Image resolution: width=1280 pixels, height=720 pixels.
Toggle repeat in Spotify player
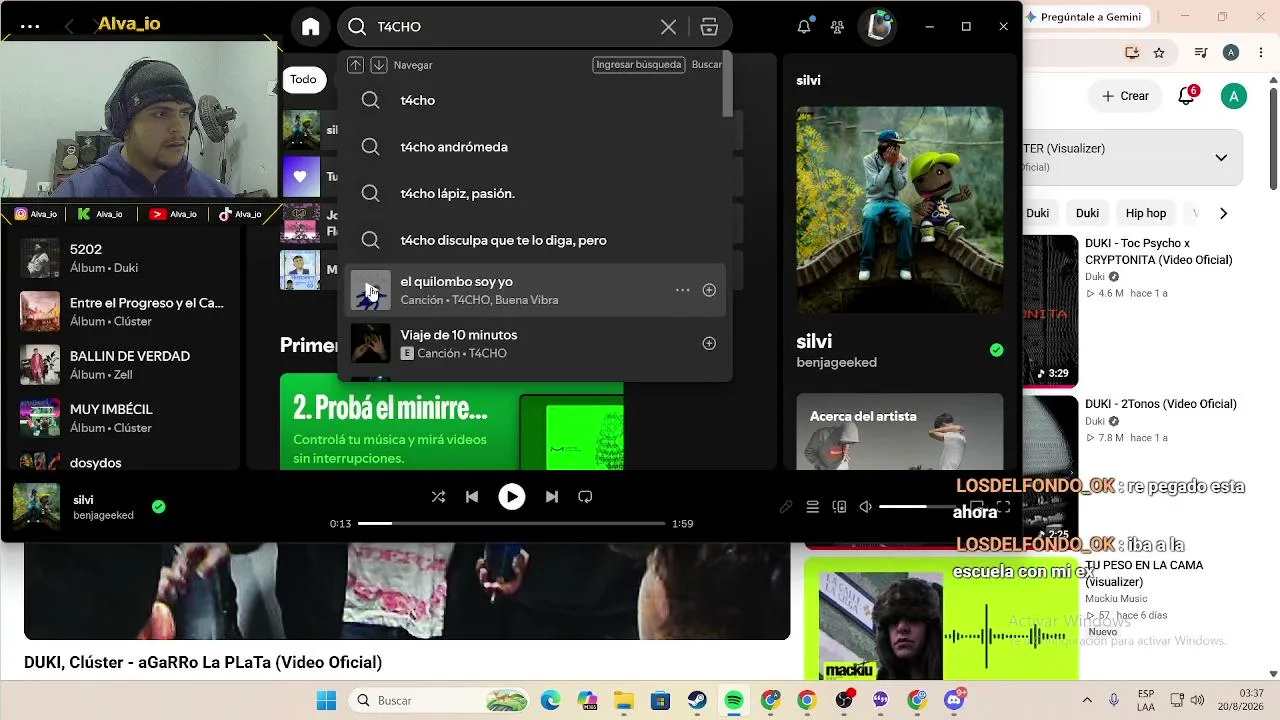[585, 496]
